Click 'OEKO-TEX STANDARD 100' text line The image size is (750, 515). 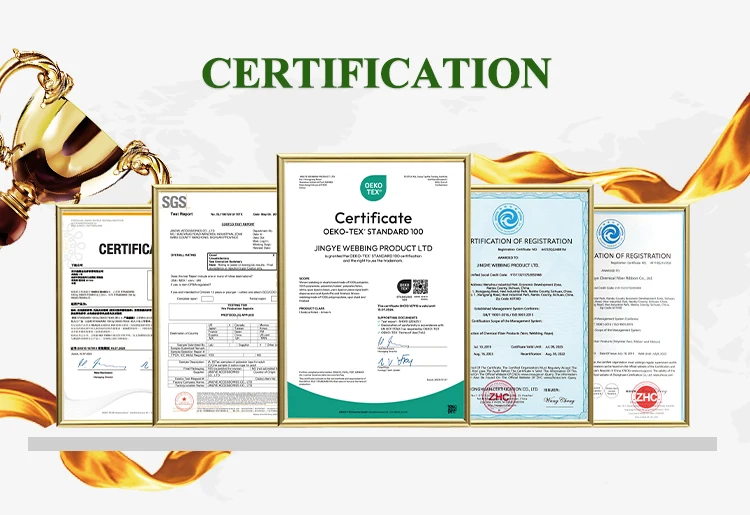pyautogui.click(x=373, y=232)
